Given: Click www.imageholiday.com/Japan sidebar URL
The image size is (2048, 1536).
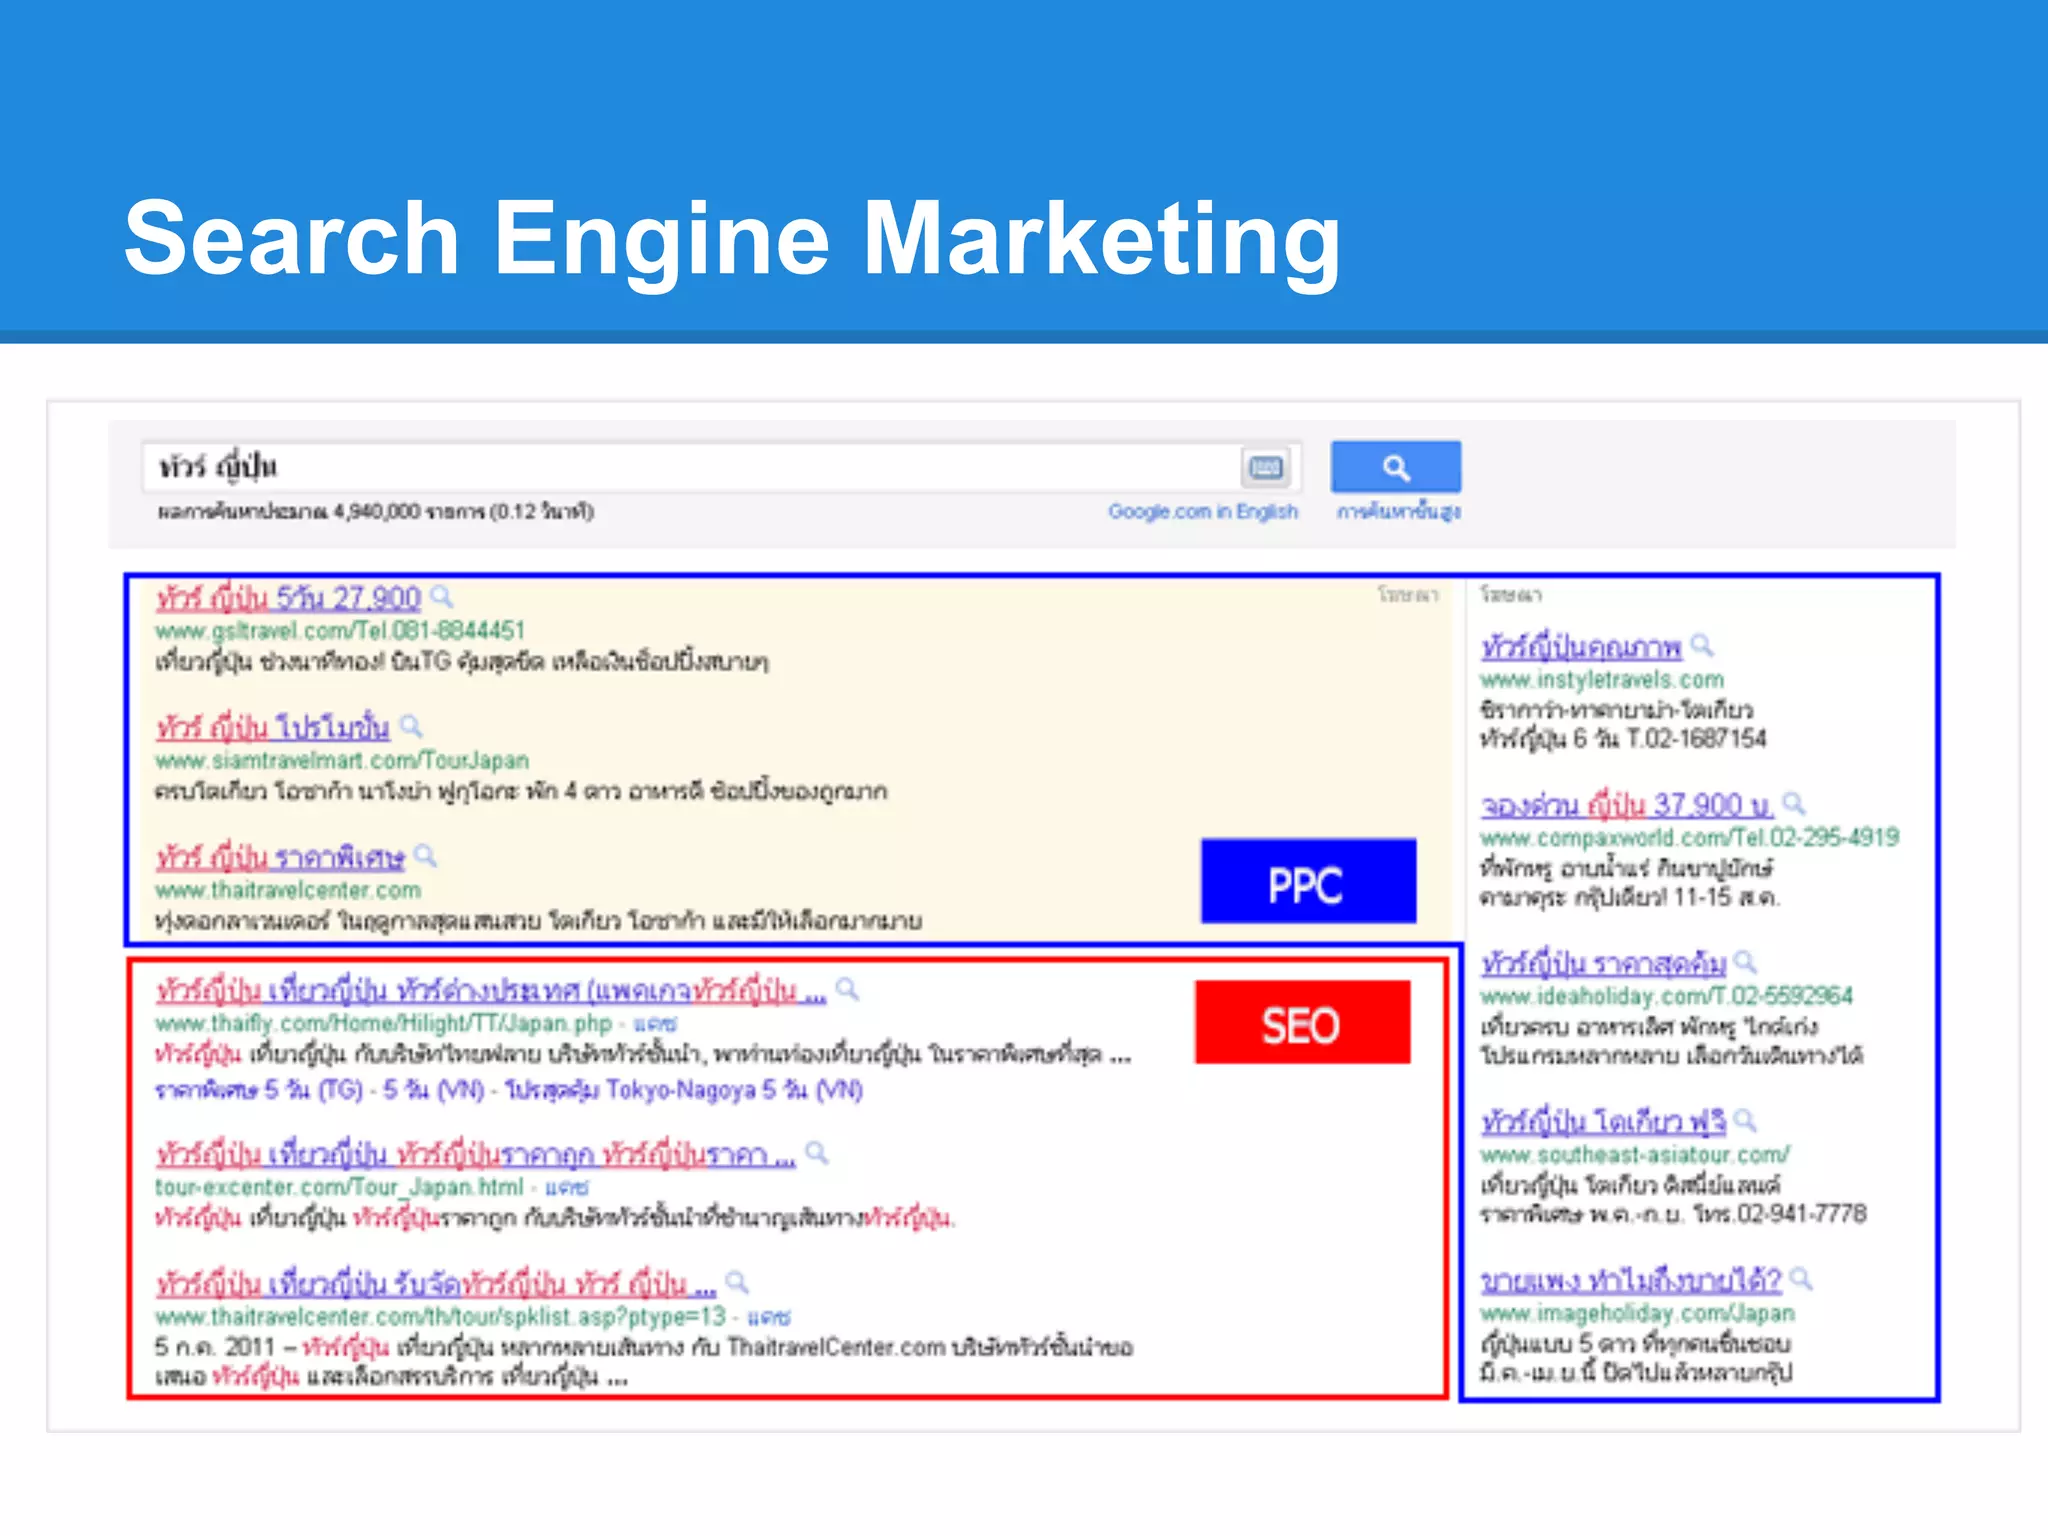Looking at the screenshot, I should click(1638, 1313).
